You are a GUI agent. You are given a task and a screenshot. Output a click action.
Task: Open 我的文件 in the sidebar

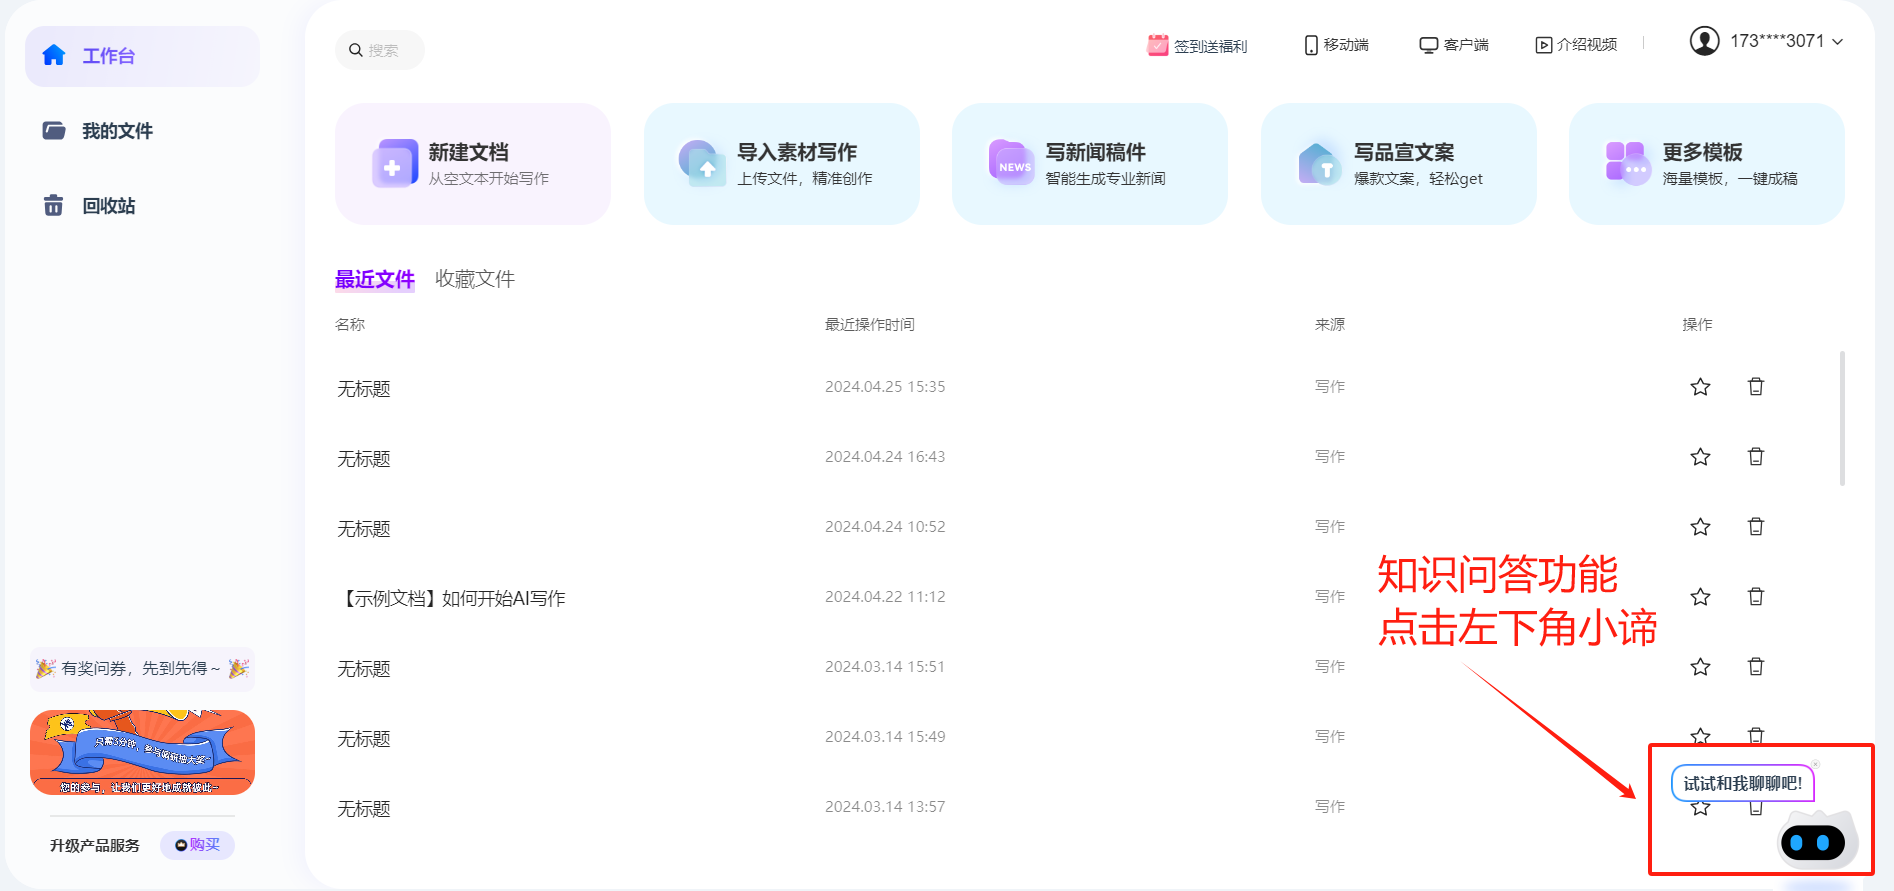coord(117,131)
